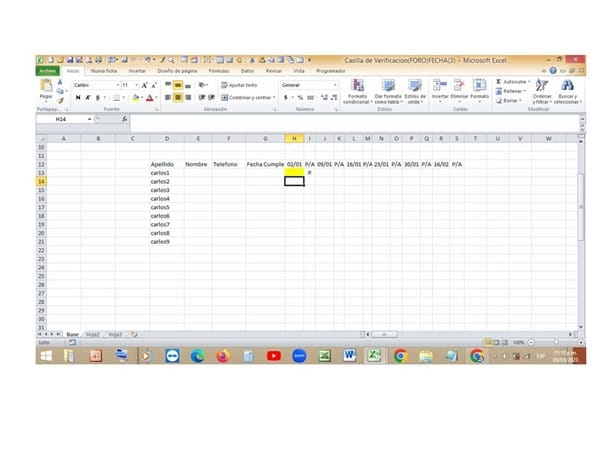Click the Excel help question icon
600x450 pixels.
pos(553,71)
